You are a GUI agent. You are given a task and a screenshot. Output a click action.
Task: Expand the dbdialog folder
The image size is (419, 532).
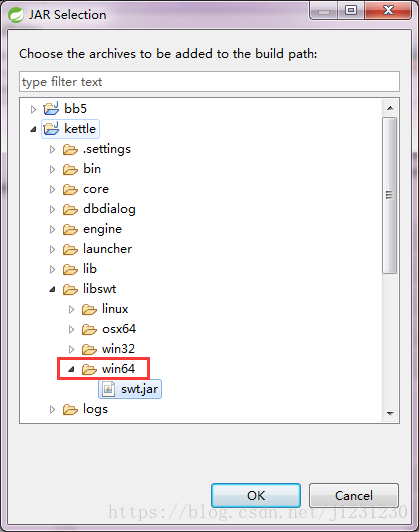pyautogui.click(x=52, y=209)
